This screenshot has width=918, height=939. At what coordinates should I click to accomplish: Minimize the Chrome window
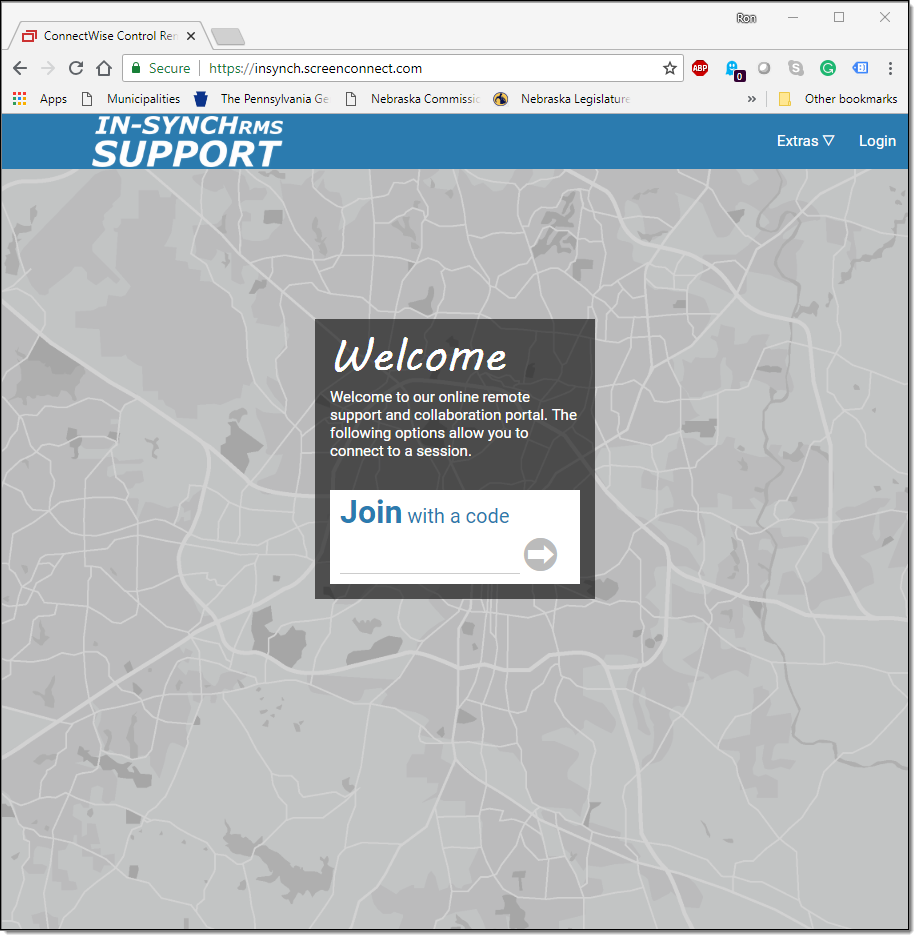coord(793,17)
